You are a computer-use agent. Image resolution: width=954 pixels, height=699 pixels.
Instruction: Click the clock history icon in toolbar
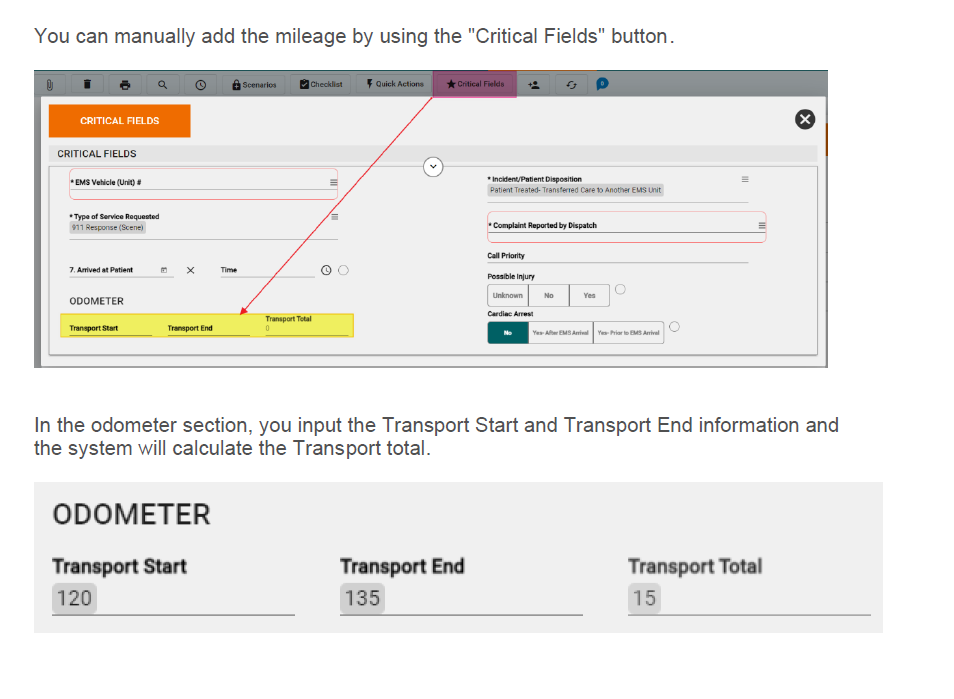tap(200, 85)
